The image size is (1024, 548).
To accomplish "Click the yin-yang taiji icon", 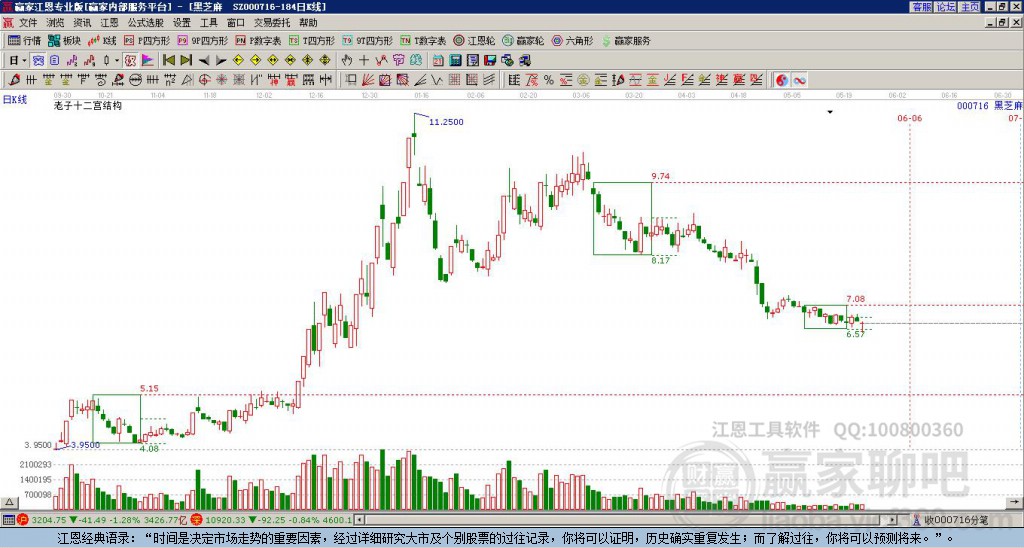I will pos(782,80).
